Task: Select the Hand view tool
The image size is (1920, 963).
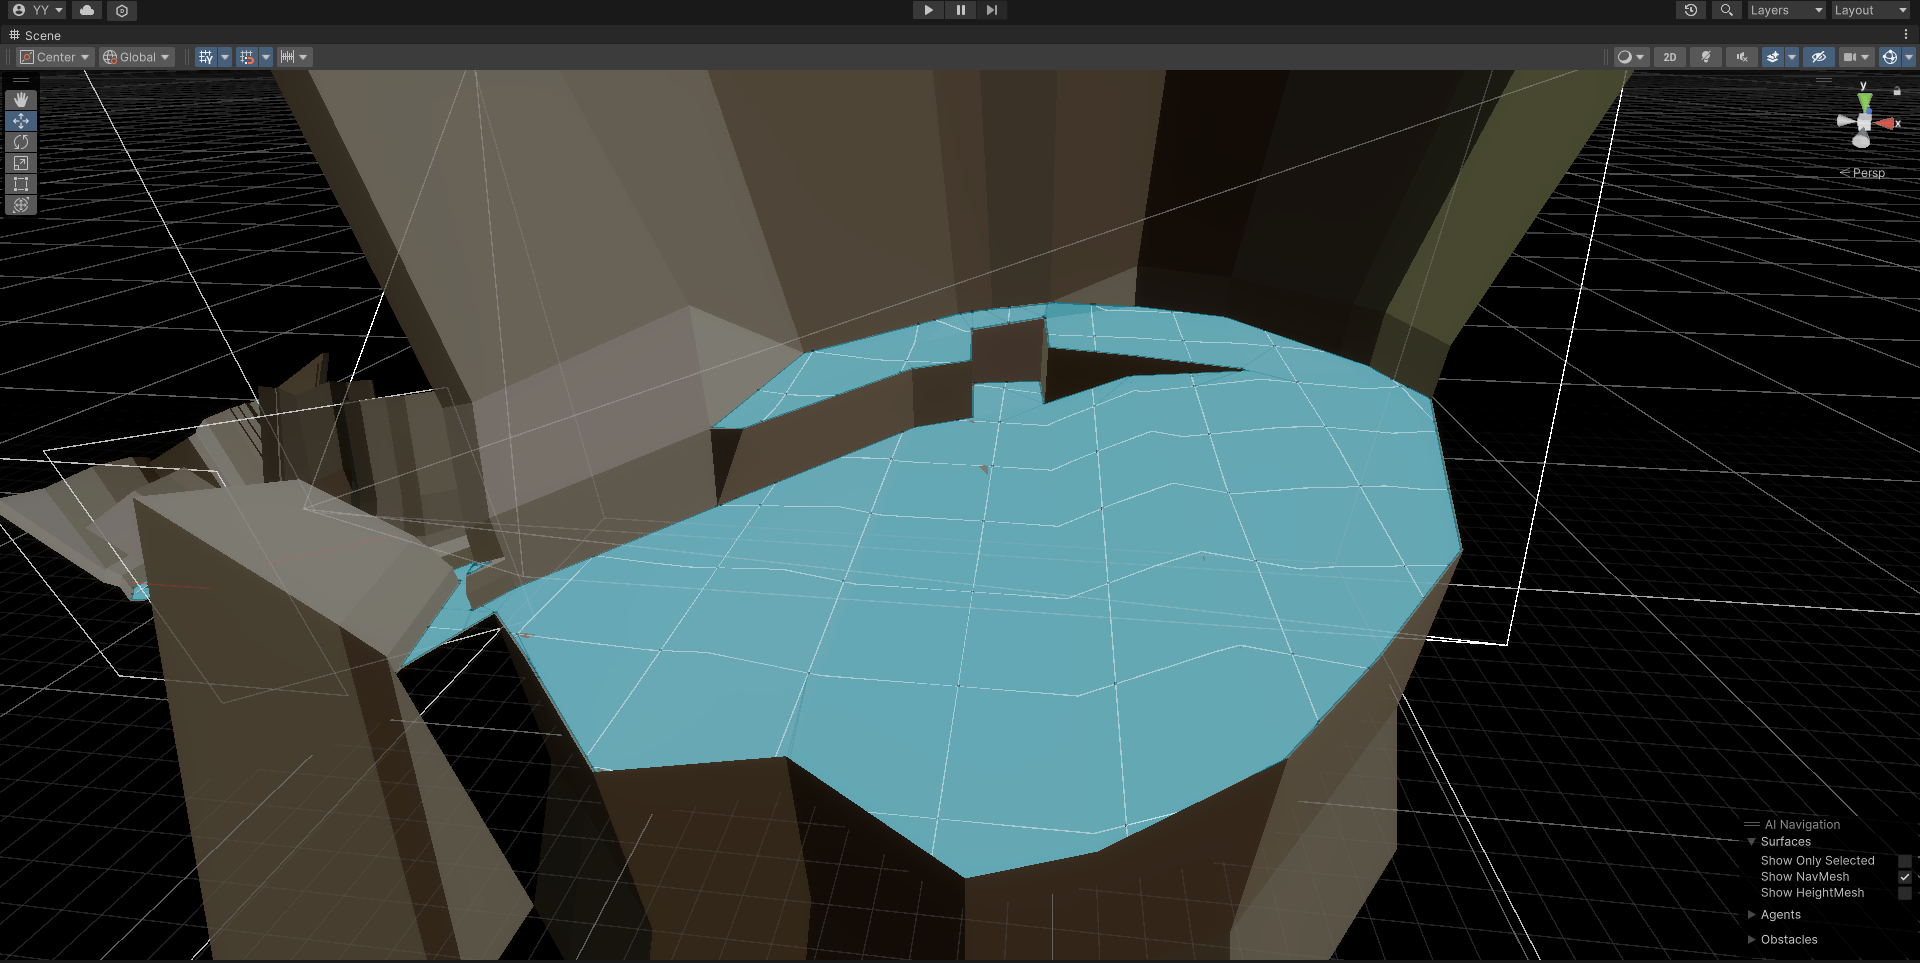Action: [21, 99]
